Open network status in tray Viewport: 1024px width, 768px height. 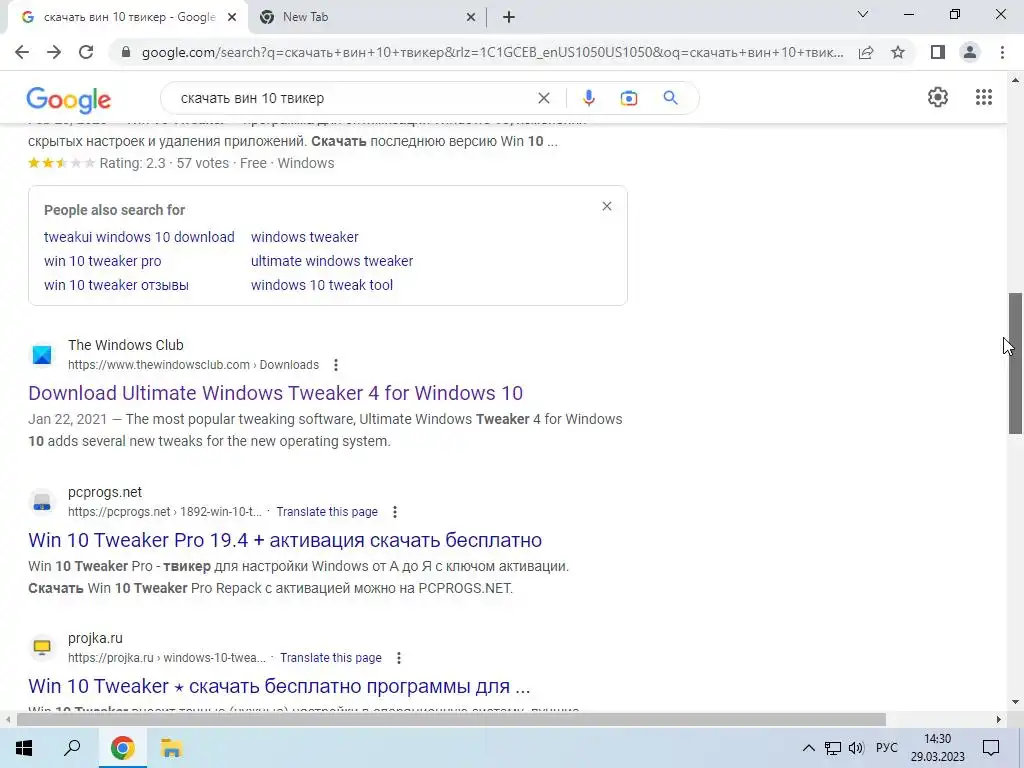pos(833,748)
